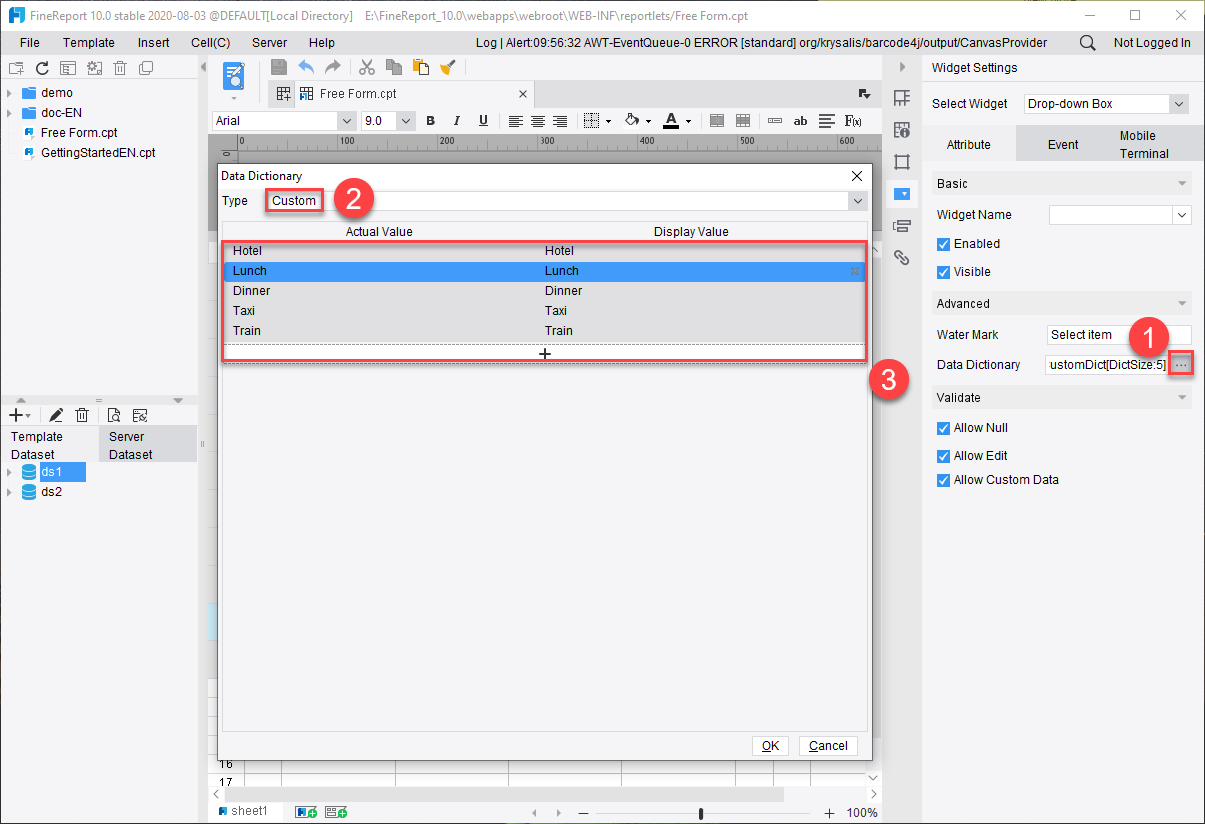
Task: Click the Not Logged In link
Action: [x=1152, y=43]
